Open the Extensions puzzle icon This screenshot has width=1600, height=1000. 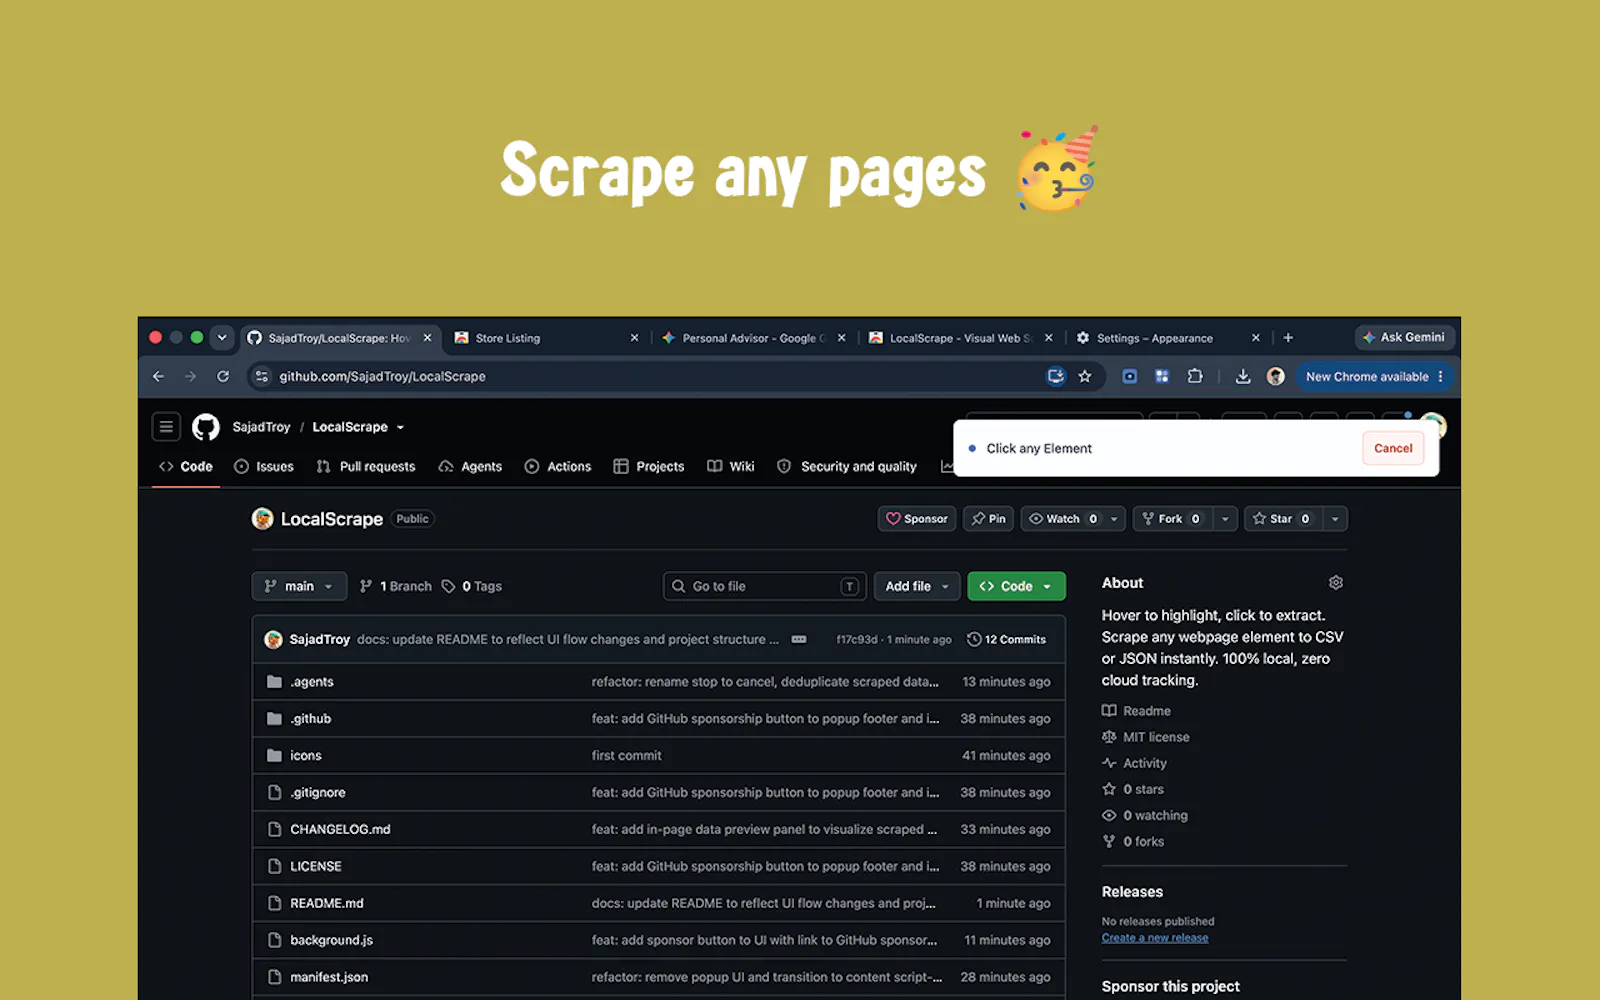pos(1195,376)
